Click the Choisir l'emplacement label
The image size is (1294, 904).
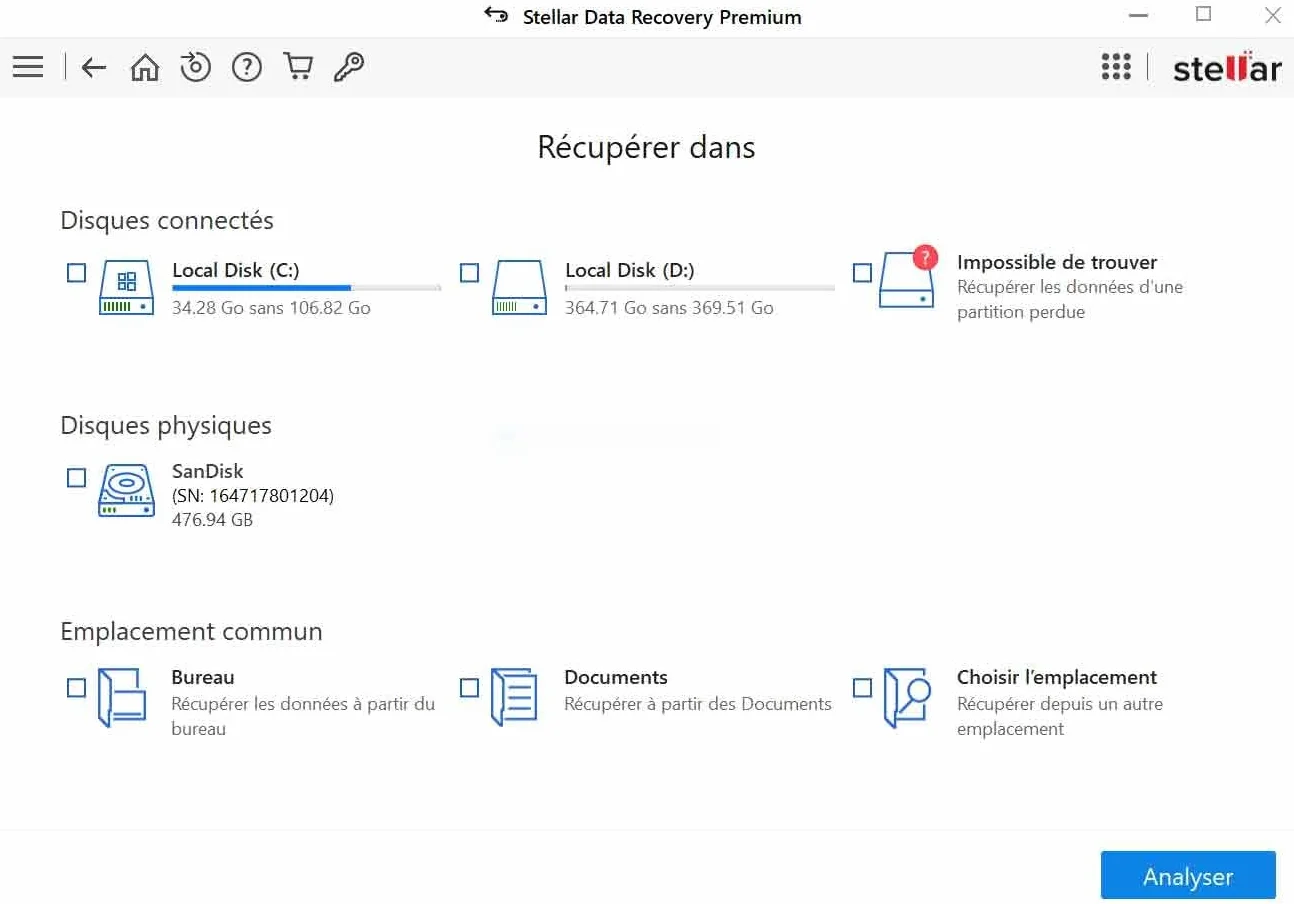tap(1057, 677)
